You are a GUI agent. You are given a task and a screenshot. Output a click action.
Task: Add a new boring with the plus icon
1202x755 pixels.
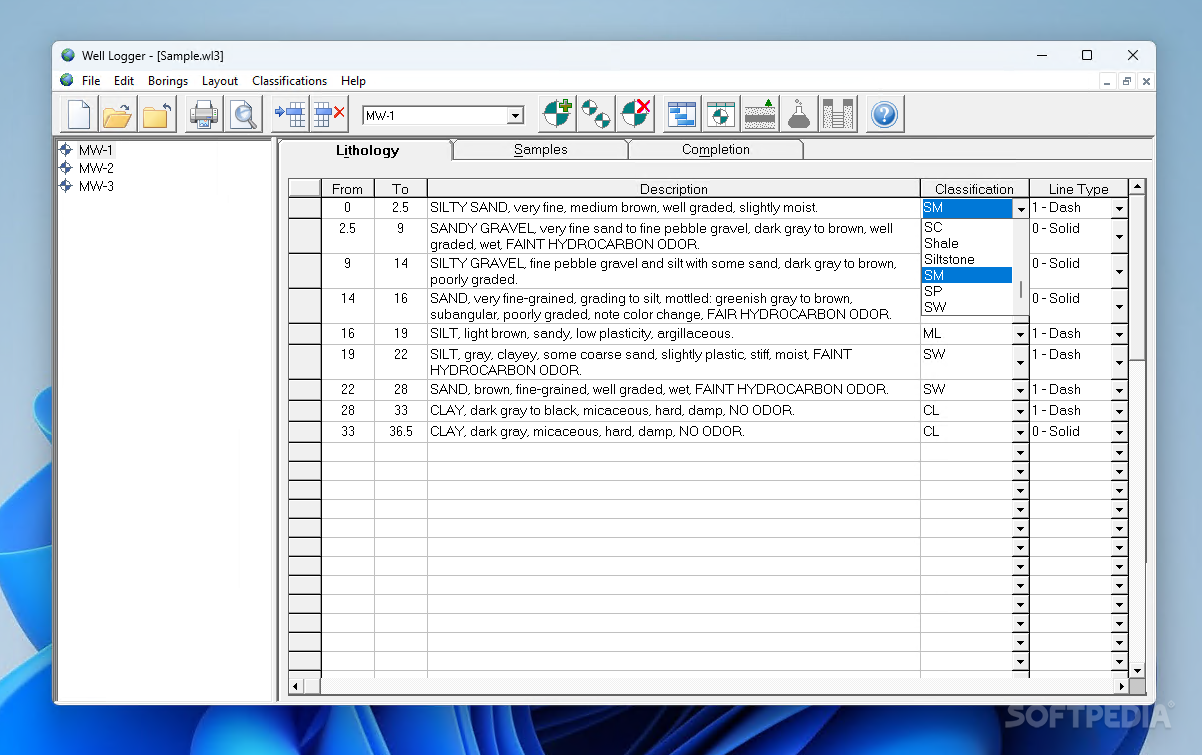click(x=557, y=114)
